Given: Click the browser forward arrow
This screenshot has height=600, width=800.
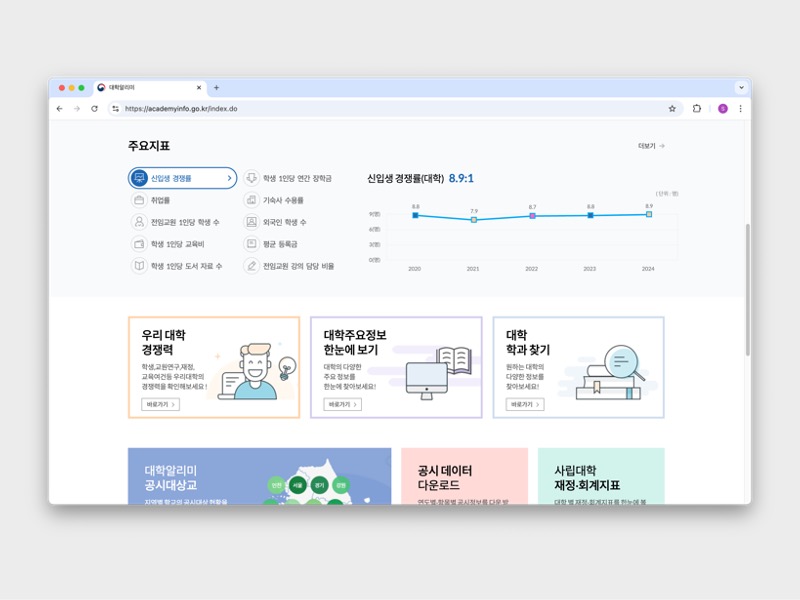Looking at the screenshot, I should coord(77,109).
